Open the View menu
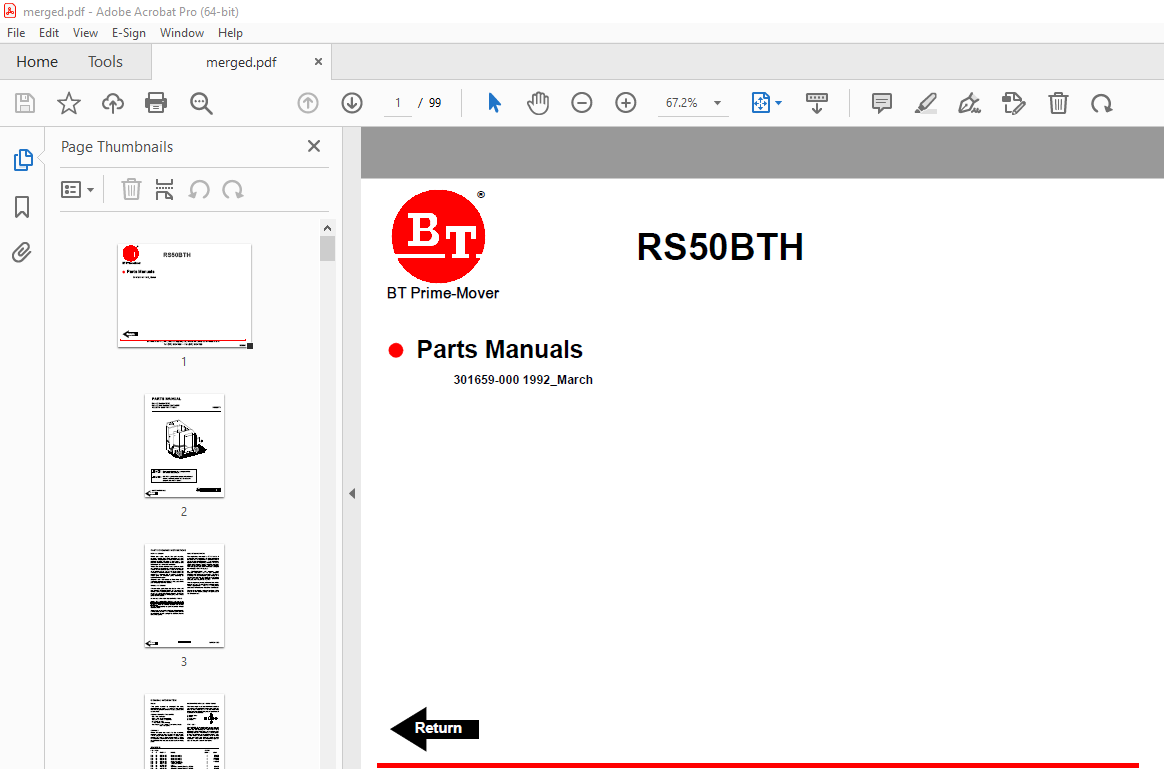The width and height of the screenshot is (1164, 769). 85,33
